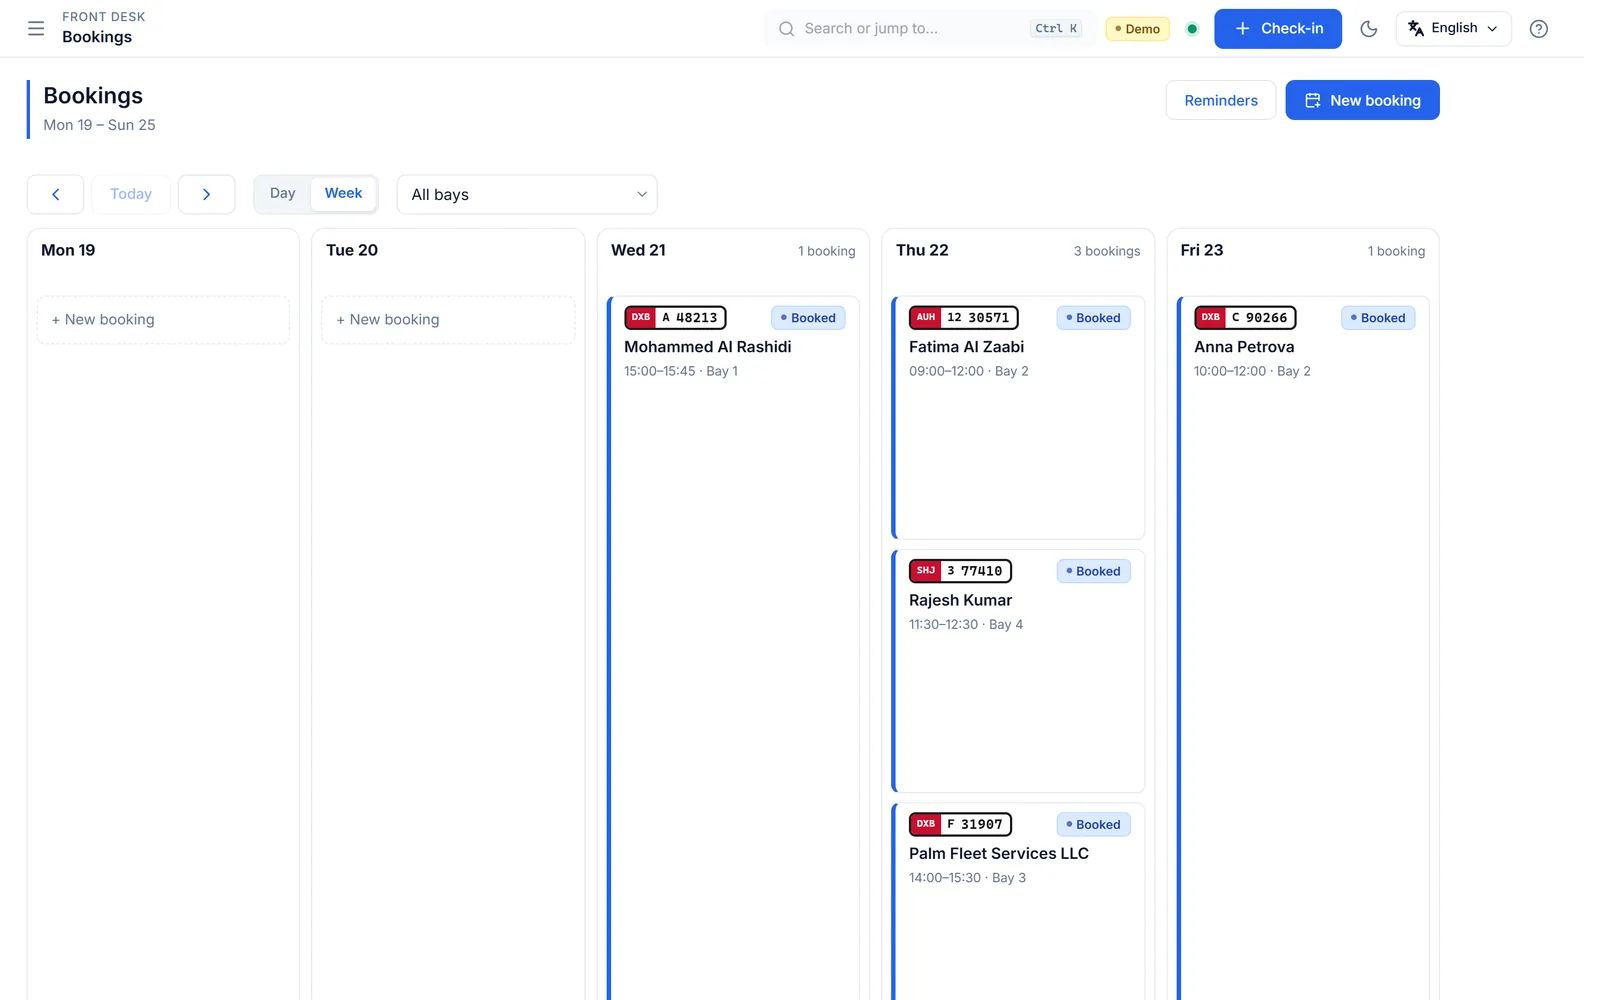1600x1000 pixels.
Task: Open the English language selector
Action: (x=1453, y=28)
